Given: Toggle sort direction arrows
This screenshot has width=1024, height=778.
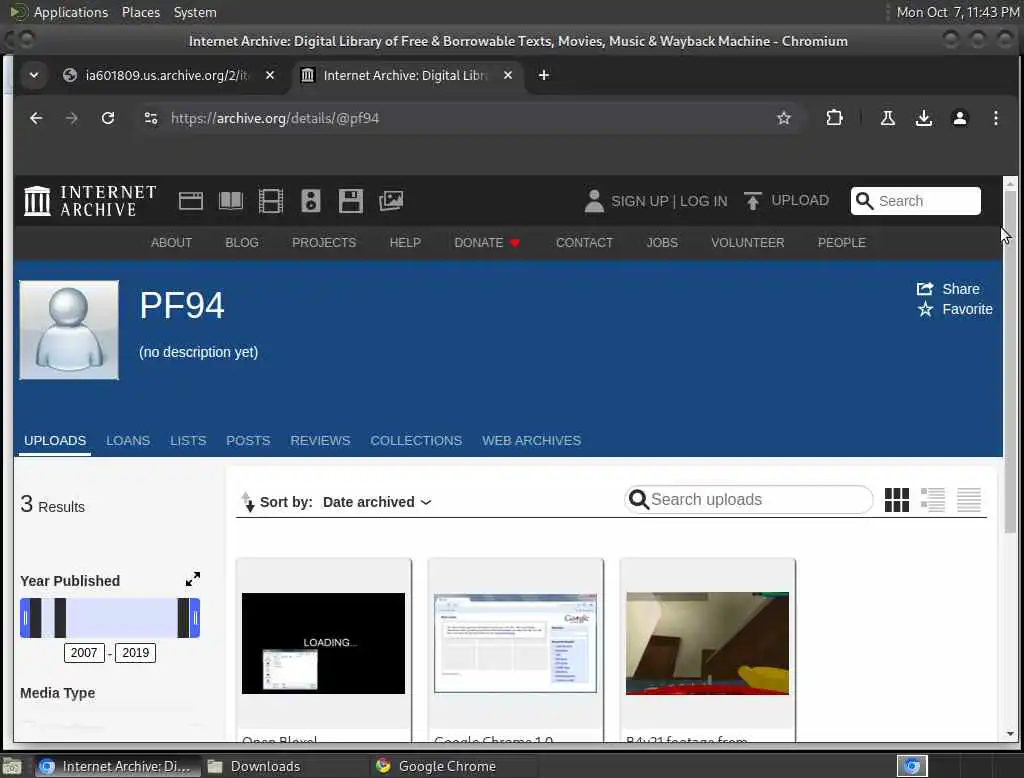Looking at the screenshot, I should click(248, 502).
